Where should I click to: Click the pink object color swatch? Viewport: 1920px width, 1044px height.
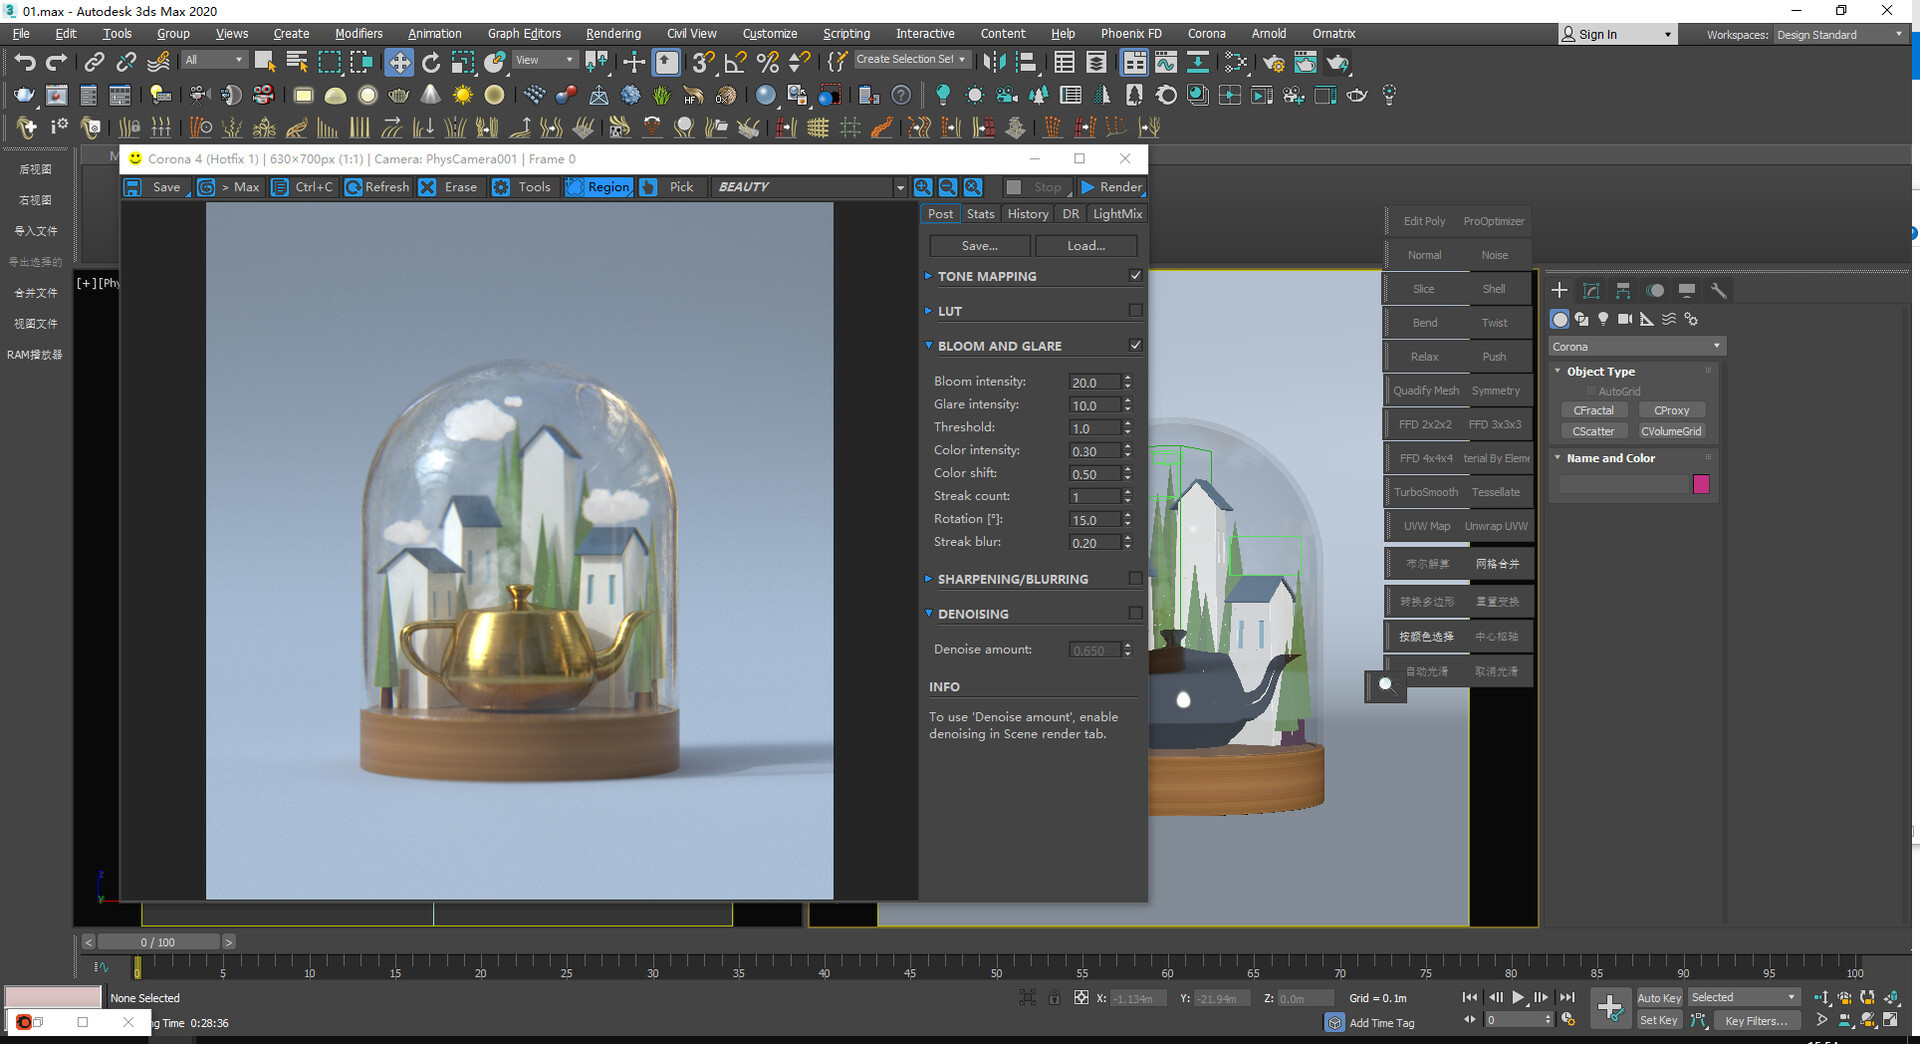tap(1701, 485)
